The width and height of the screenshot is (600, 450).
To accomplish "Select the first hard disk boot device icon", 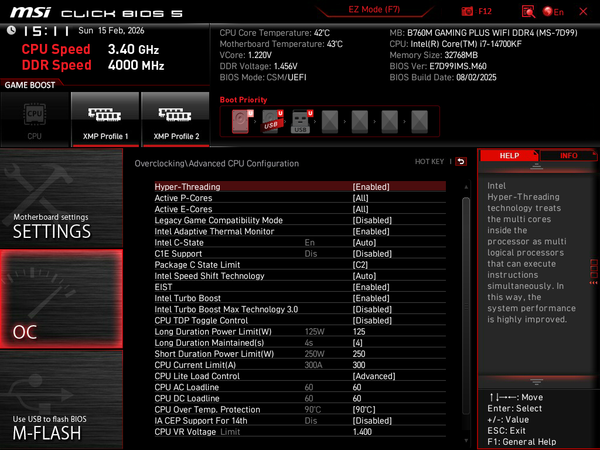I will tap(243, 121).
